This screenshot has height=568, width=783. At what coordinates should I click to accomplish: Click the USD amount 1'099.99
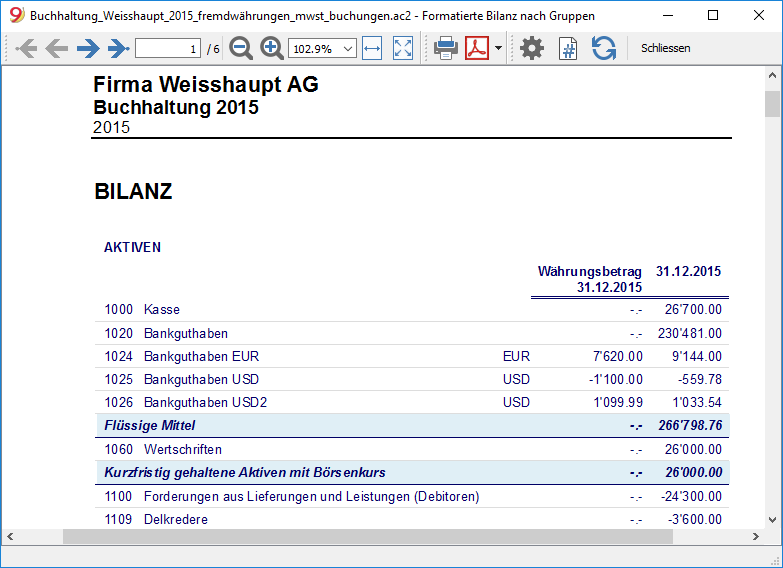[618, 402]
